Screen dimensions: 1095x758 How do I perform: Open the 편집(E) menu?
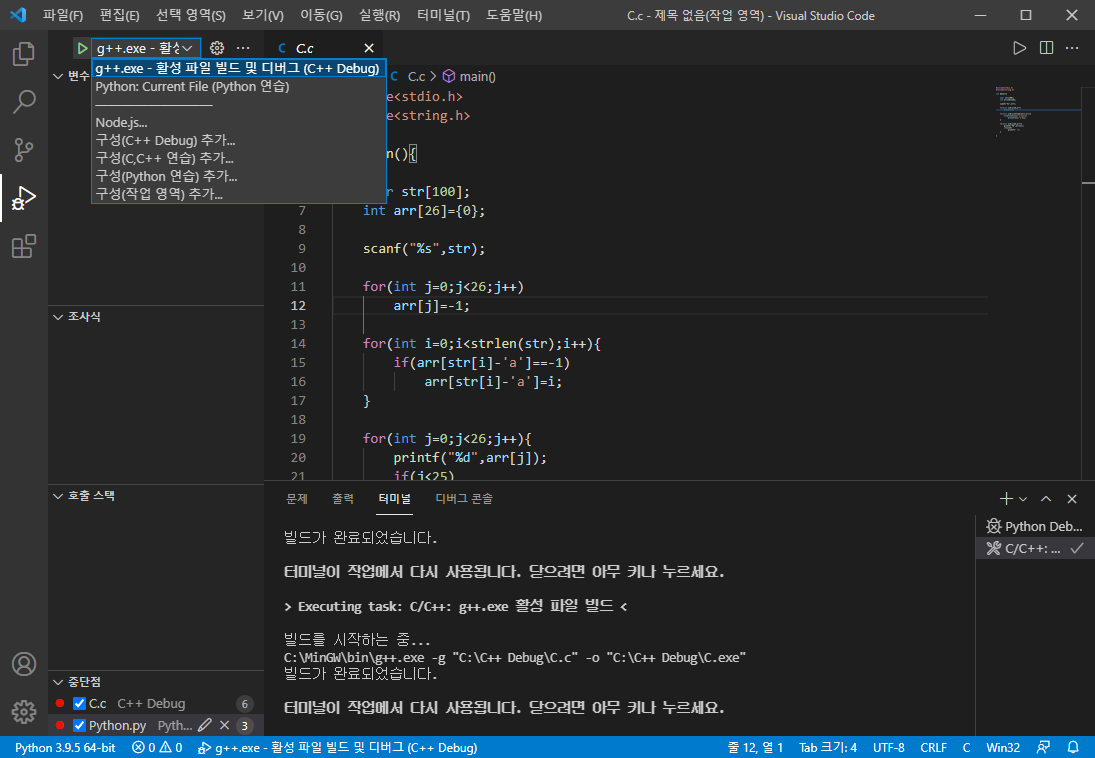[x=119, y=15]
